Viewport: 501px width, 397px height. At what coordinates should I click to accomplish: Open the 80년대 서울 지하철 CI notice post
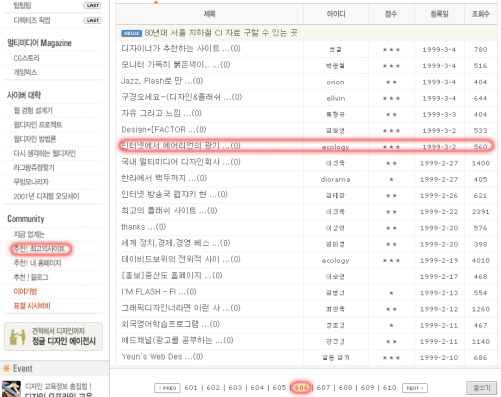pos(221,33)
